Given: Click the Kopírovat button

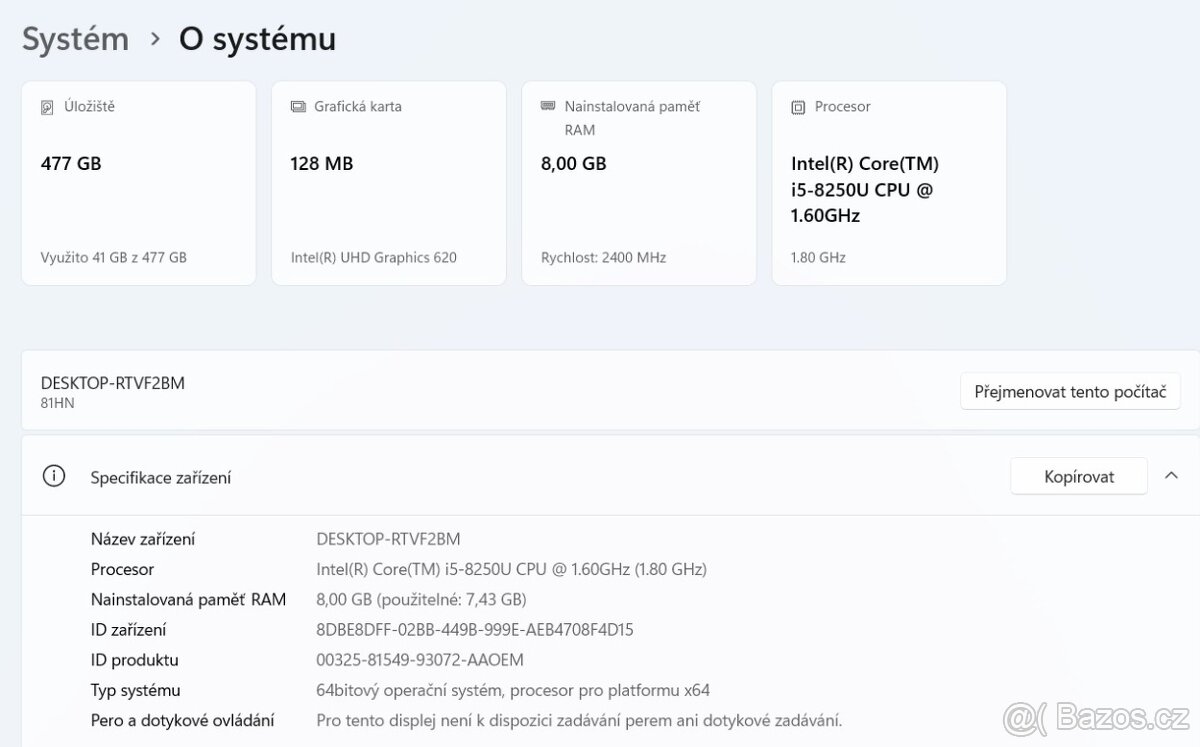Looking at the screenshot, I should point(1078,476).
